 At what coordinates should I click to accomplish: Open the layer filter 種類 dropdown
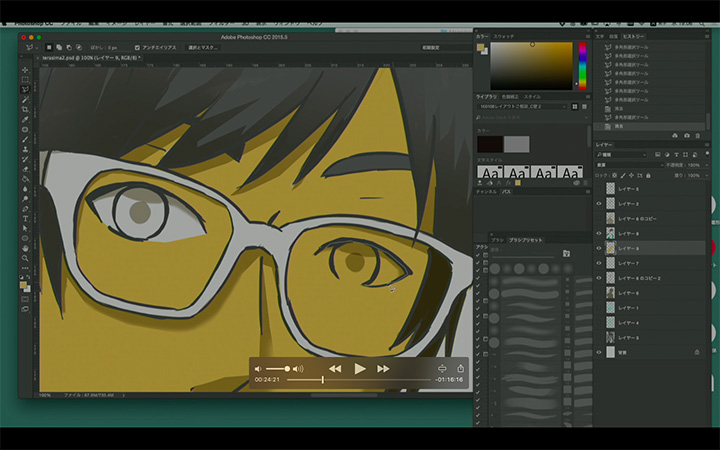click(x=621, y=155)
